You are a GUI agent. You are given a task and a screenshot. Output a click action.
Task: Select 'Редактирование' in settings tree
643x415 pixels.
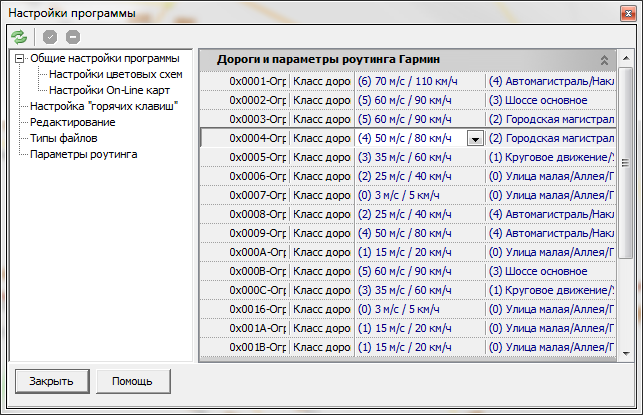coord(72,122)
